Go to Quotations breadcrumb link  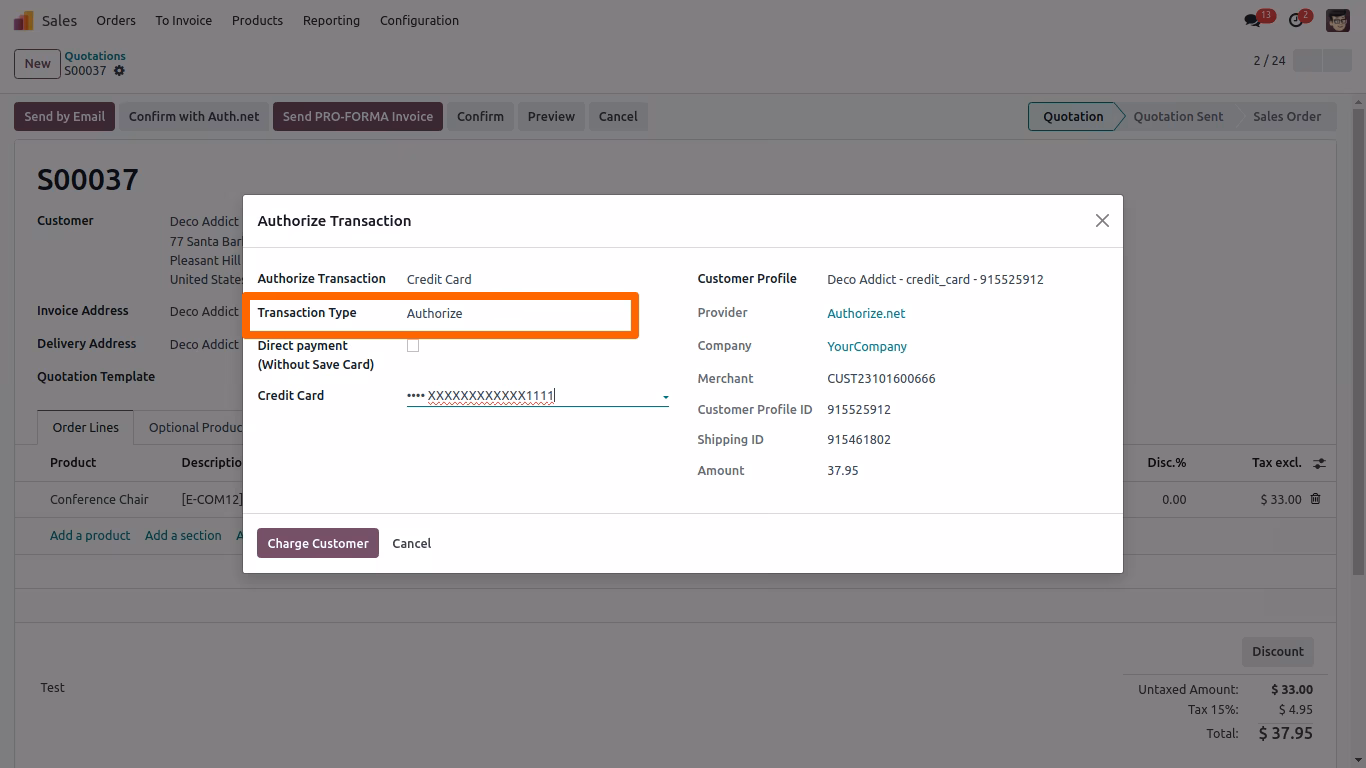(95, 56)
